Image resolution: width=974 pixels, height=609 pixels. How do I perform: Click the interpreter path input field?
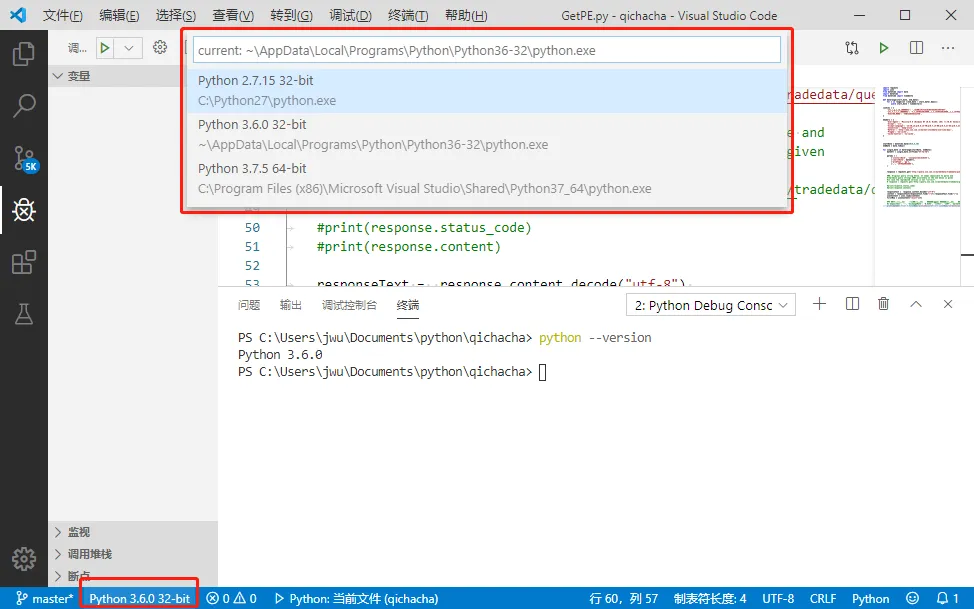[x=487, y=50]
